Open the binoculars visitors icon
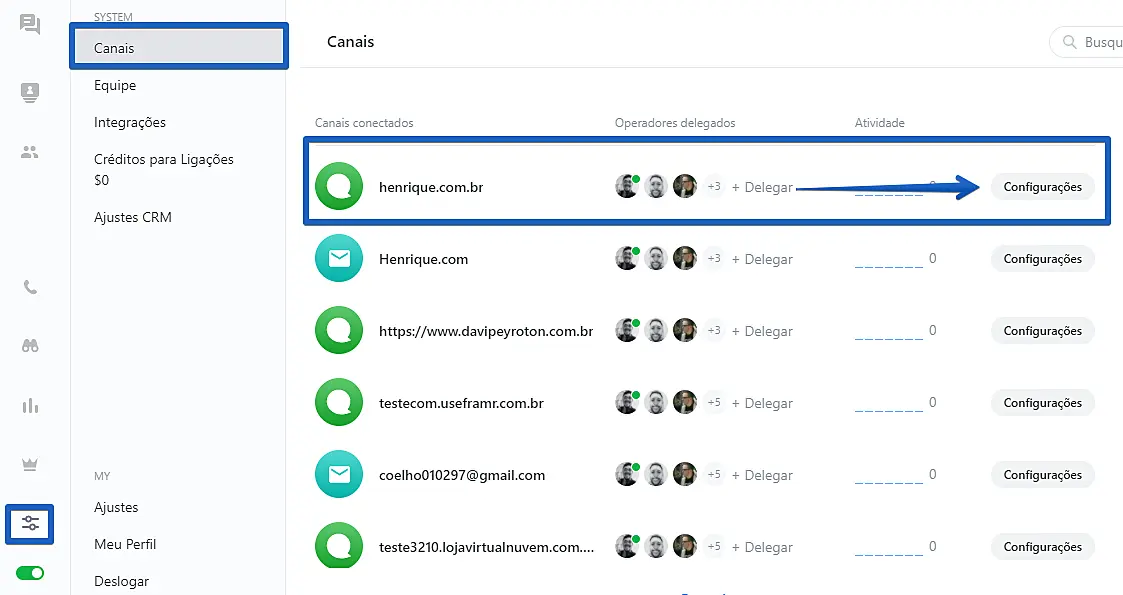Viewport: 1123px width, 595px height. click(30, 346)
